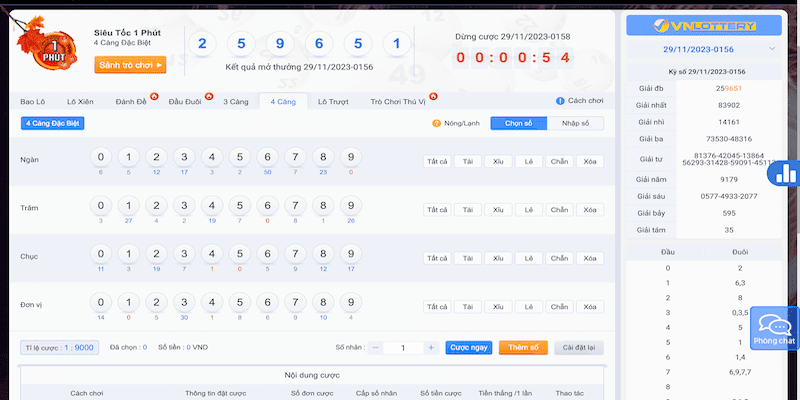Image resolution: width=800 pixels, height=400 pixels.
Task: Click Tất cả in the Trăm row
Action: coord(436,210)
